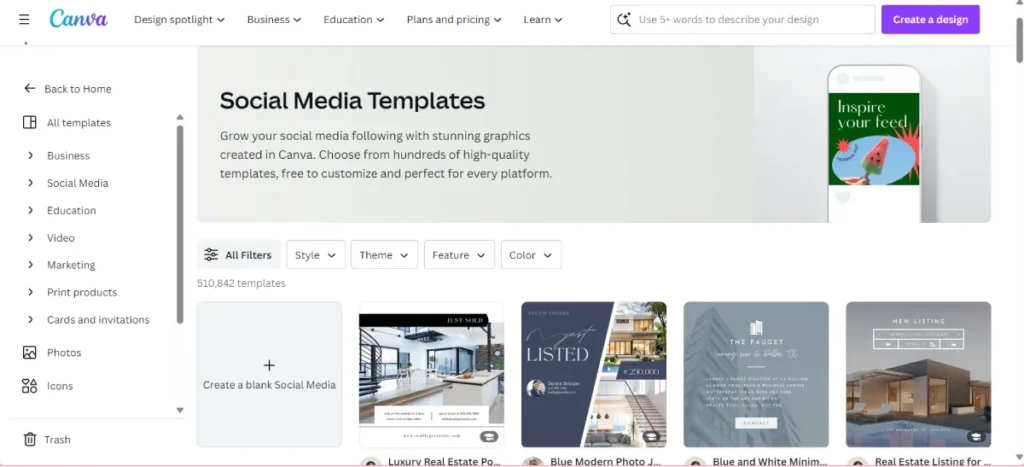Open Photos in sidebar
This screenshot has width=1024, height=467.
pyautogui.click(x=64, y=353)
